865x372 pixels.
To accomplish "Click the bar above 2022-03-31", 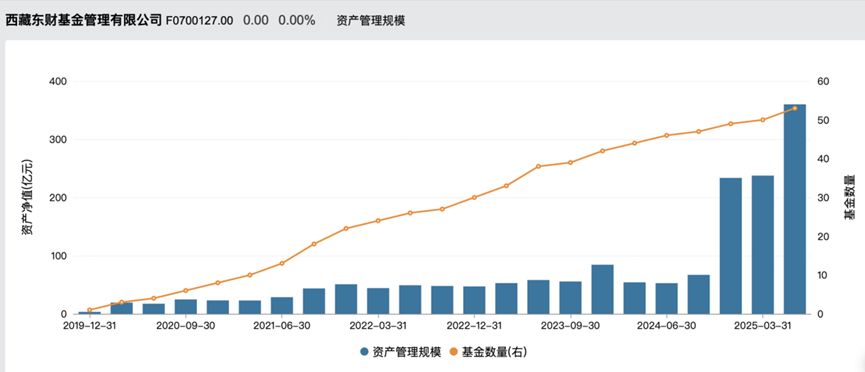I will point(378,301).
